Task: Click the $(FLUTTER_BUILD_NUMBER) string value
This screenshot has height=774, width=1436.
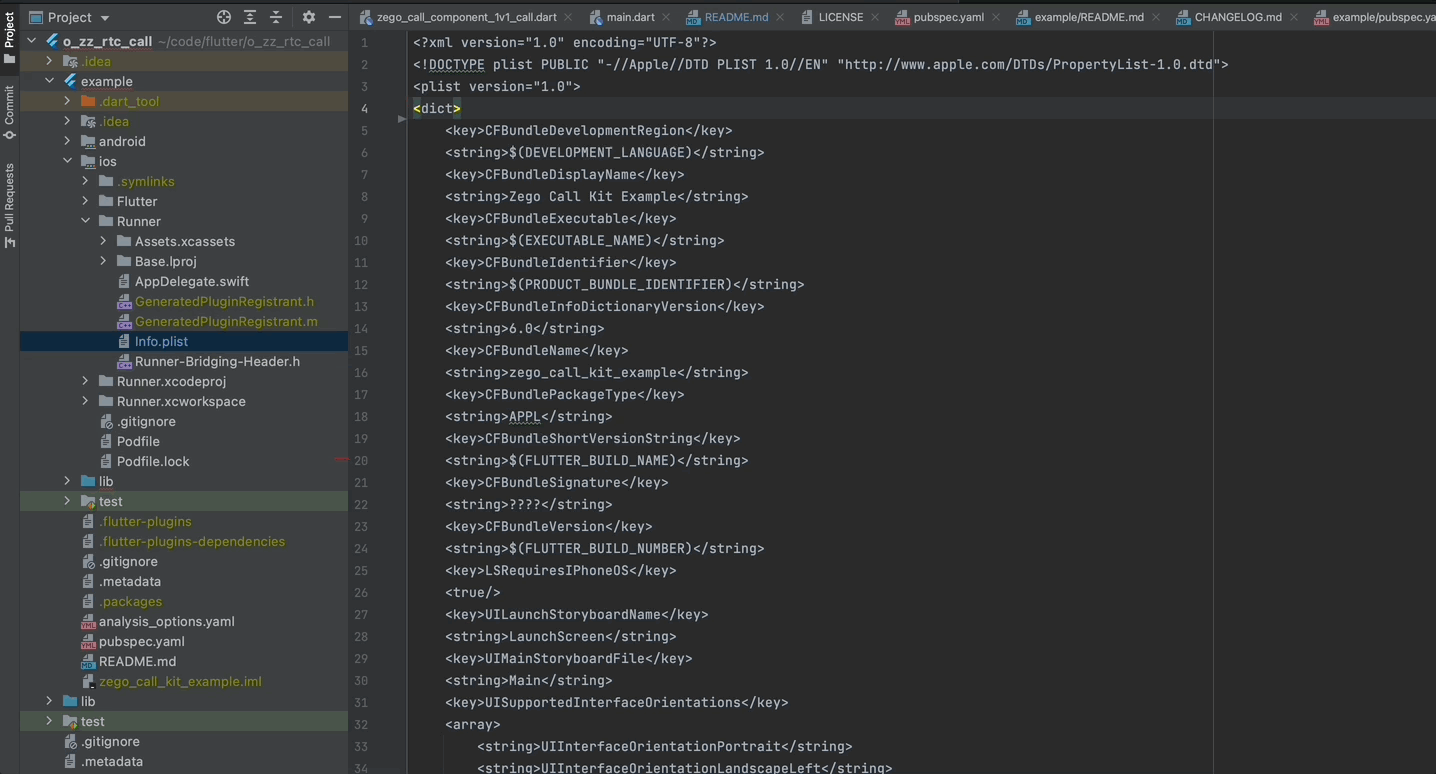Action: click(x=601, y=548)
